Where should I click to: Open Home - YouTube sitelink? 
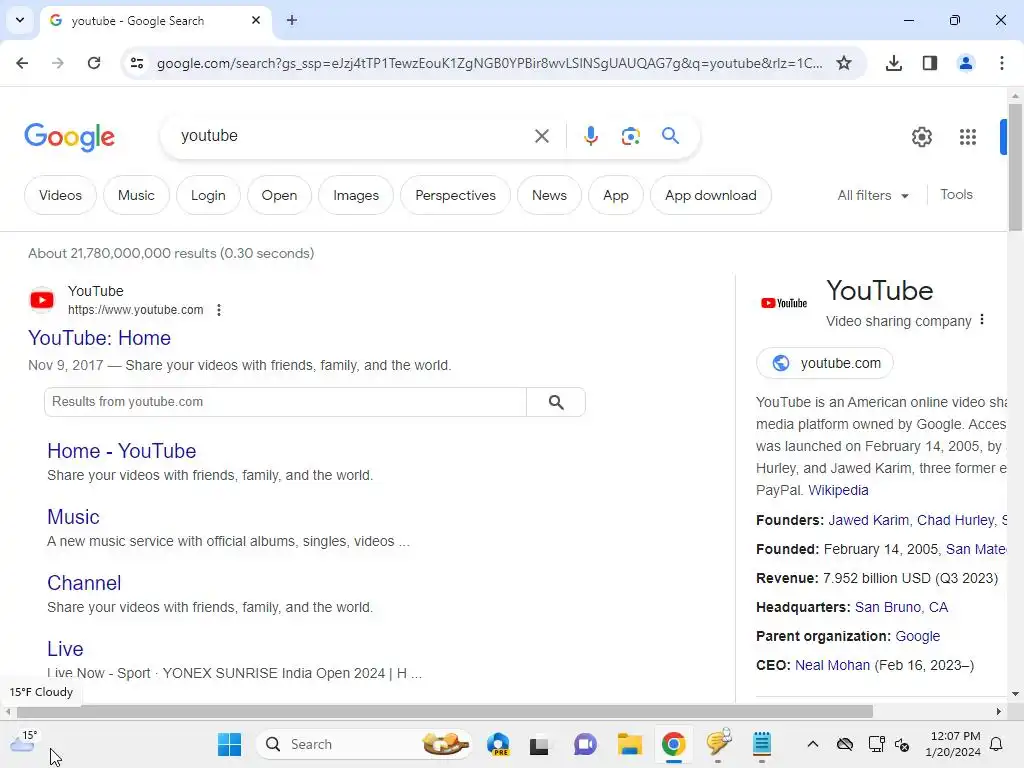pos(121,451)
